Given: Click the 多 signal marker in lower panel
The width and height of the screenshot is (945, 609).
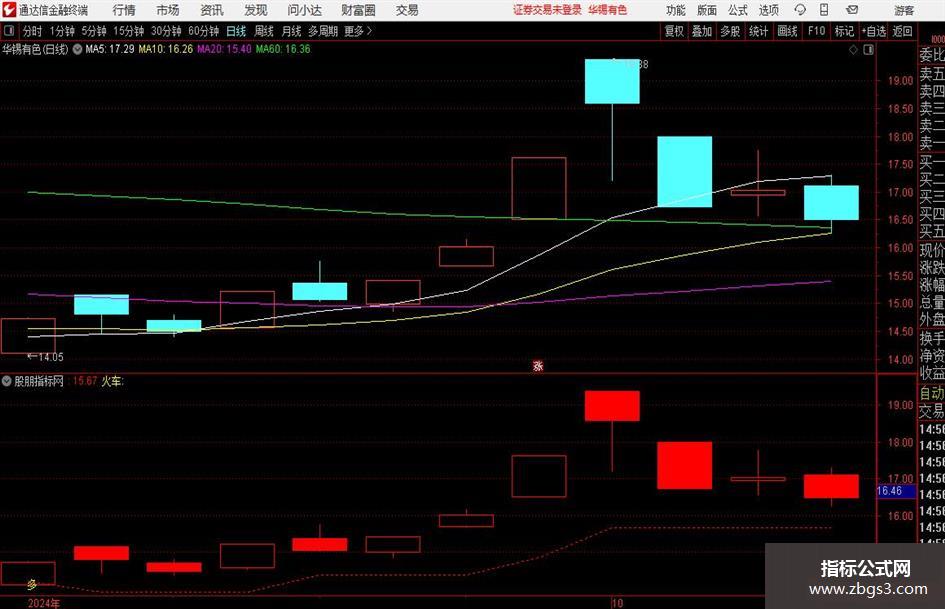Looking at the screenshot, I should coord(32,584).
